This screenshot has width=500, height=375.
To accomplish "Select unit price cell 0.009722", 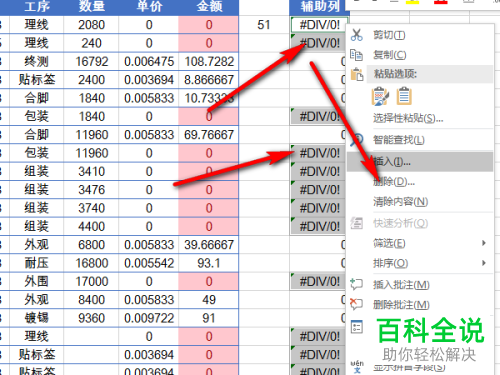I will pos(149,318).
